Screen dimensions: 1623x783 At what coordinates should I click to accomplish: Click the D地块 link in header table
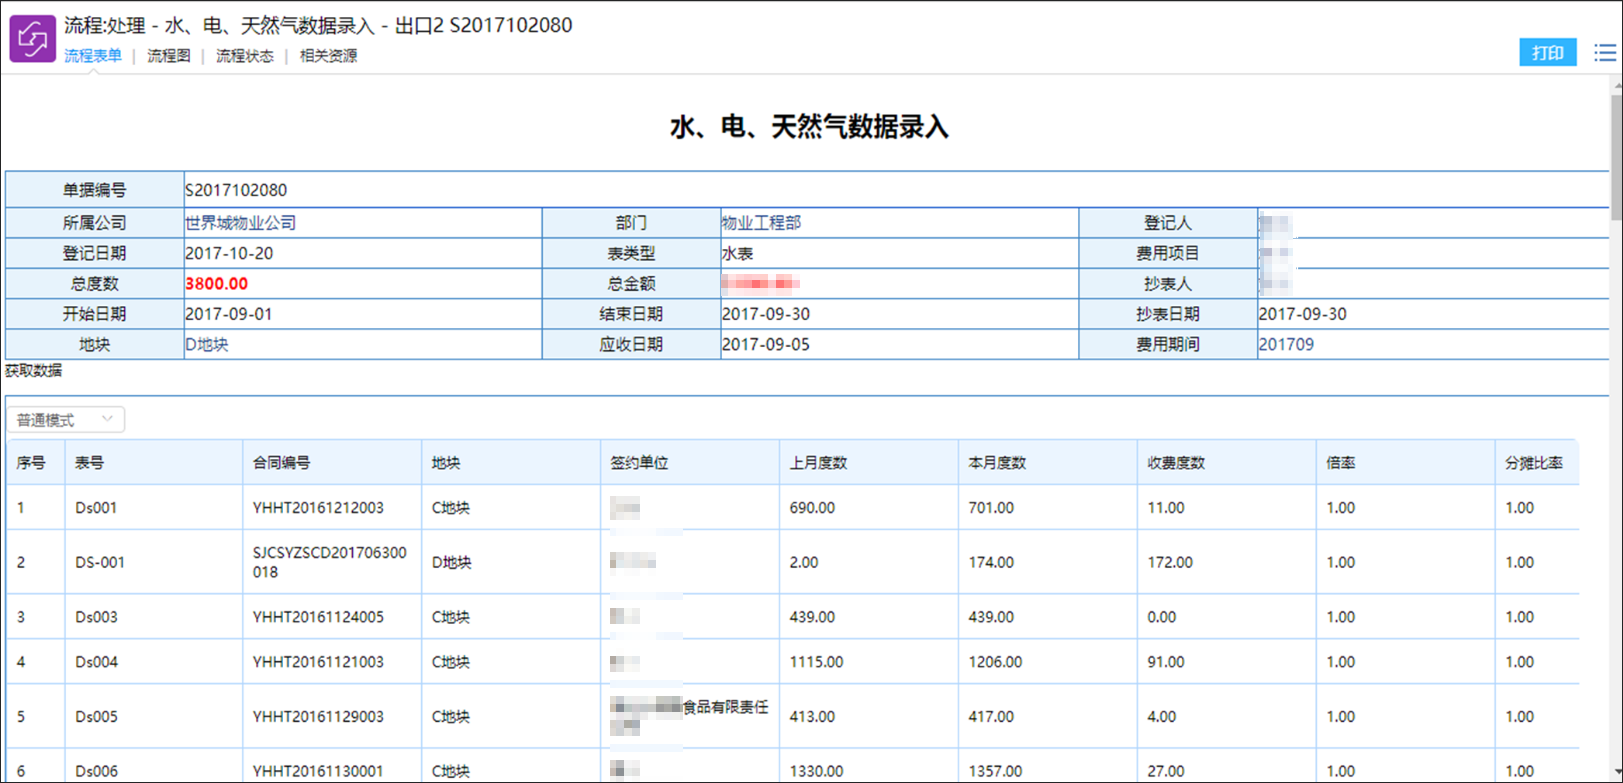coord(207,344)
